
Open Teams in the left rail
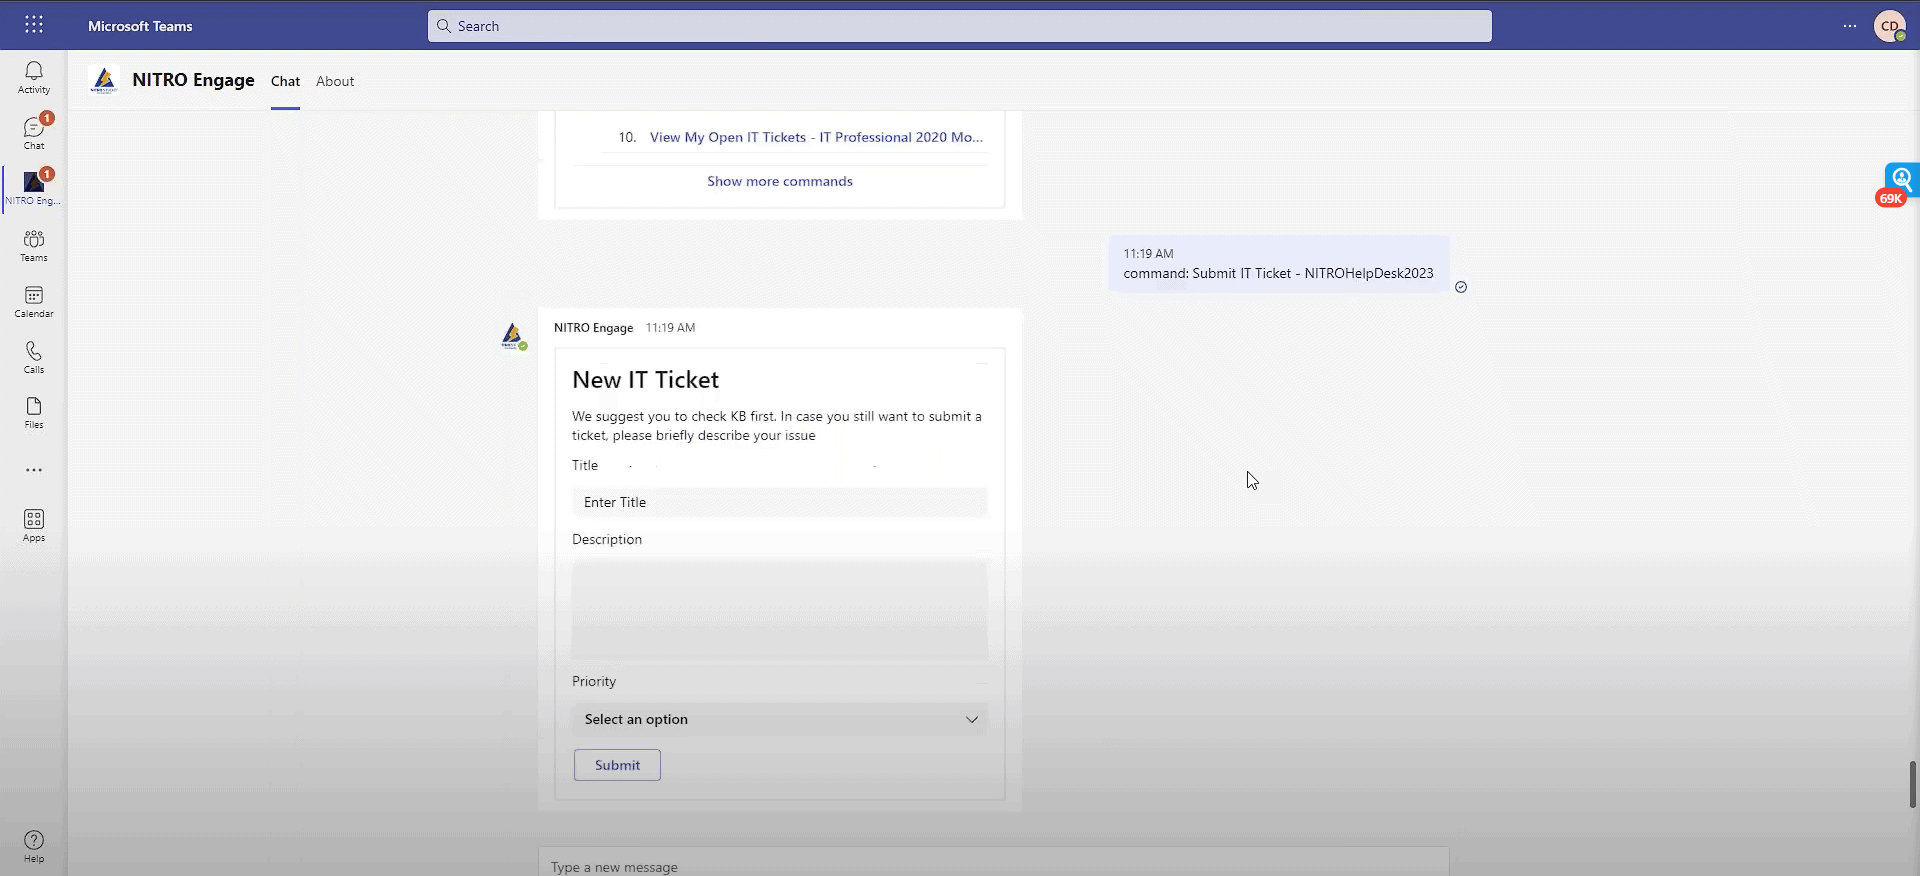(34, 245)
